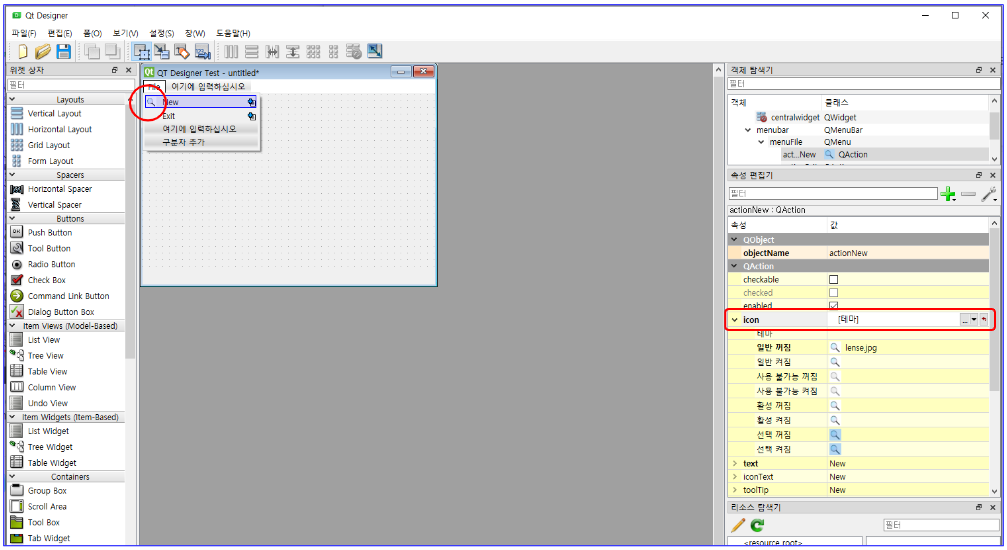Activate Edit Buddies mode icon
Image resolution: width=1007 pixels, height=550 pixels.
coord(182,51)
